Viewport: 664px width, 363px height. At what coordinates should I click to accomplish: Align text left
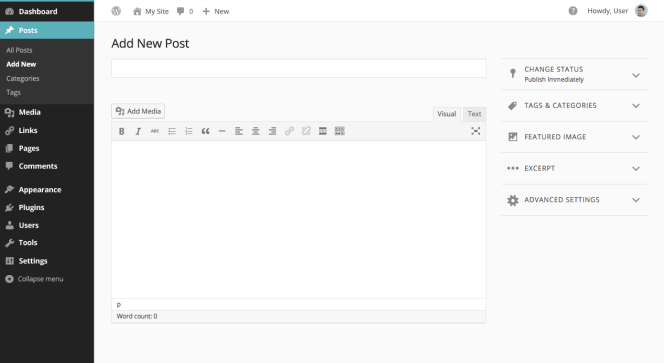point(239,131)
